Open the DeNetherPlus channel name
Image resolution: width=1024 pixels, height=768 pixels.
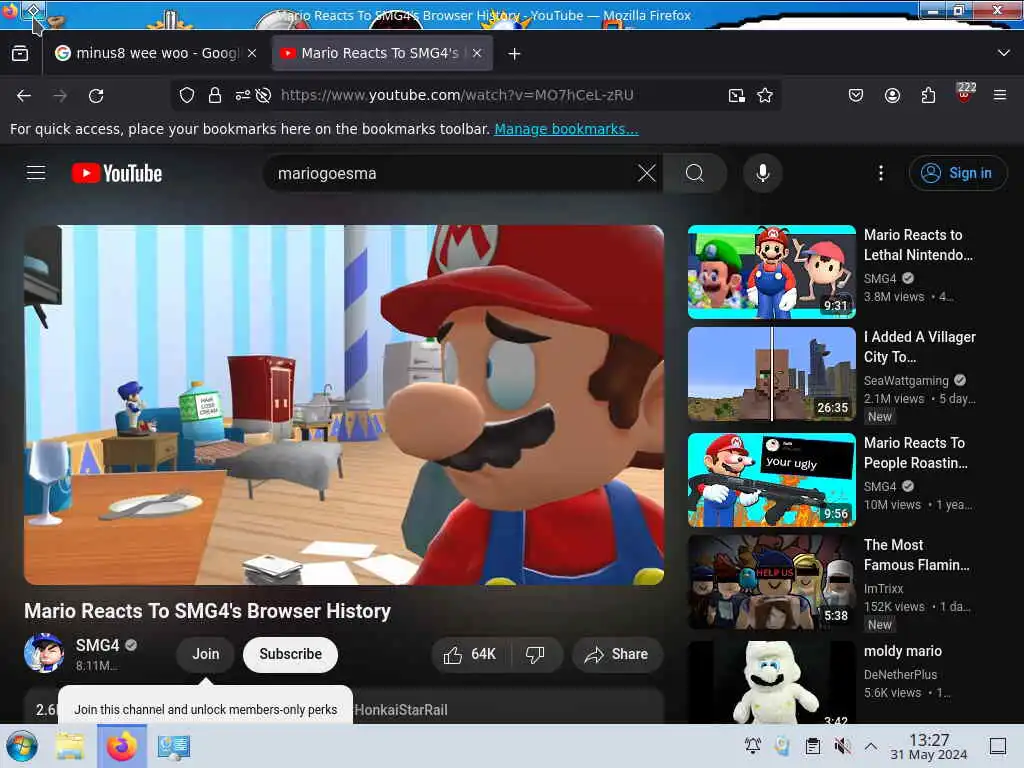pyautogui.click(x=900, y=675)
